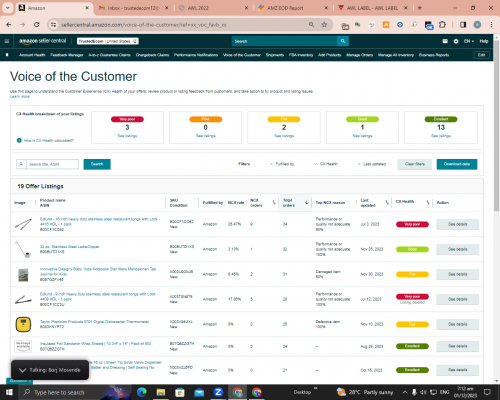Click the teal Search button beside the ASIN field
Screen dimensions: 500x400
pos(97,164)
